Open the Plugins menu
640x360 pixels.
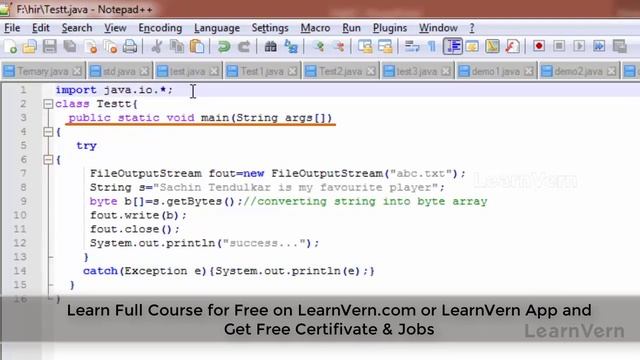[390, 28]
